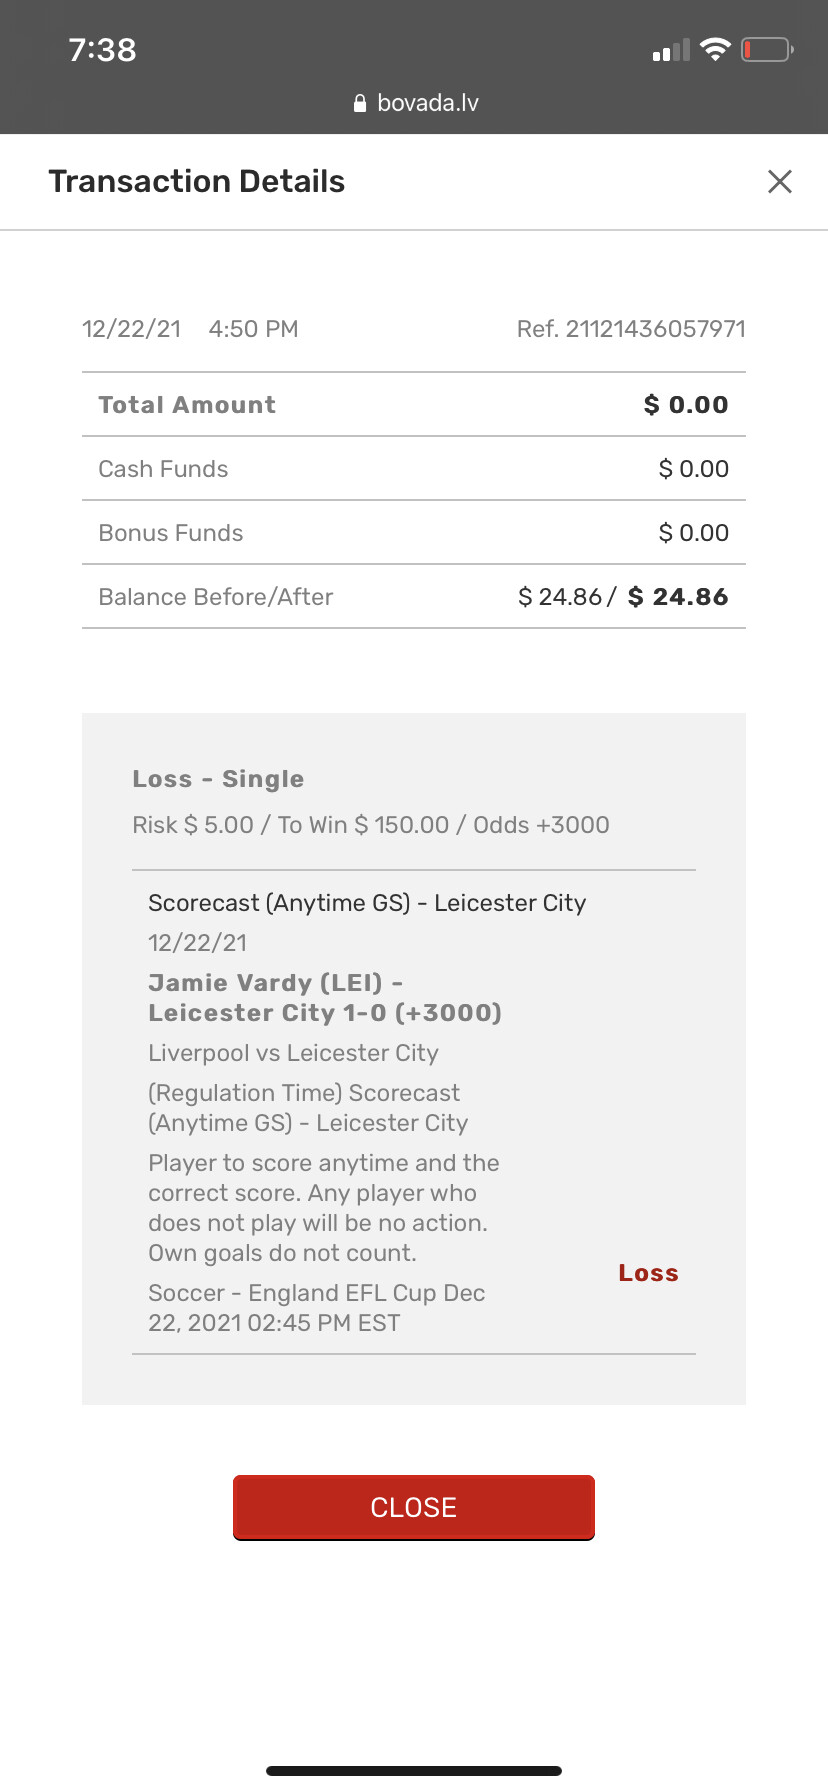Tap the Risk / To Win / Odds line
The height and width of the screenshot is (1792, 828).
[371, 825]
